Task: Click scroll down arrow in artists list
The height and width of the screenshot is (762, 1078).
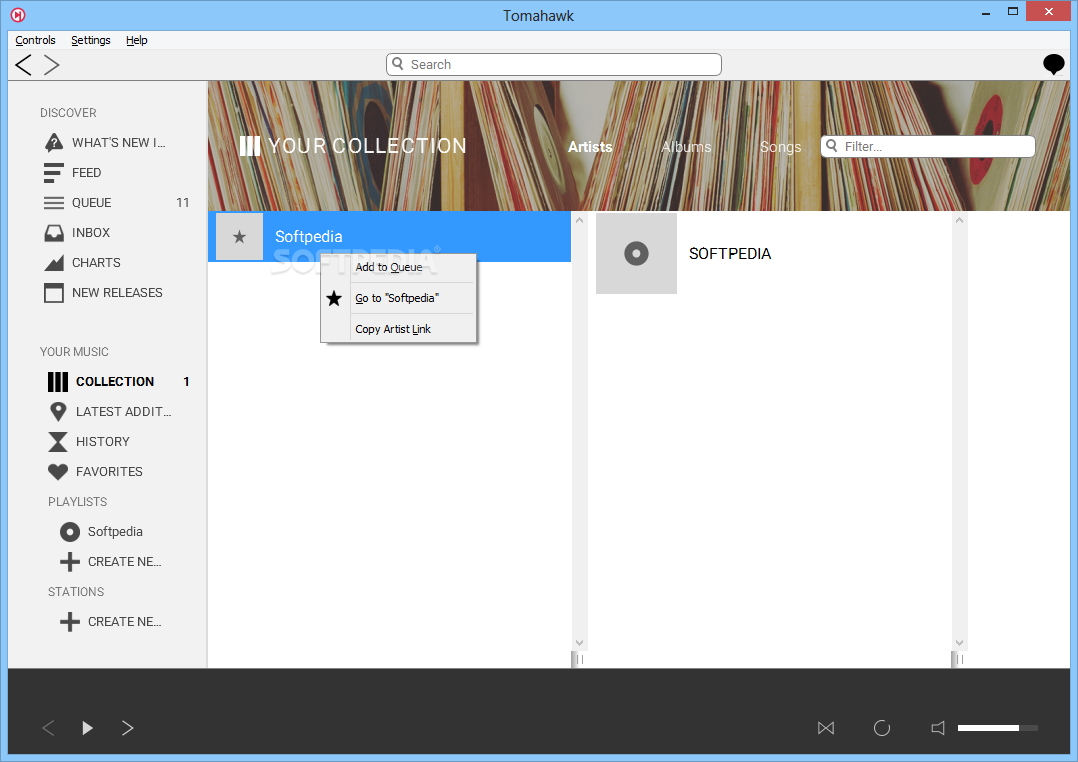Action: 580,643
